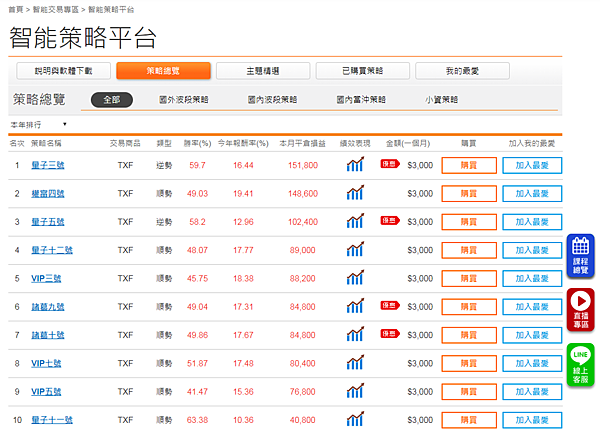Image resolution: width=600 pixels, height=434 pixels.
Task: Click 購買 for 量子十一號
Action: [x=469, y=420]
